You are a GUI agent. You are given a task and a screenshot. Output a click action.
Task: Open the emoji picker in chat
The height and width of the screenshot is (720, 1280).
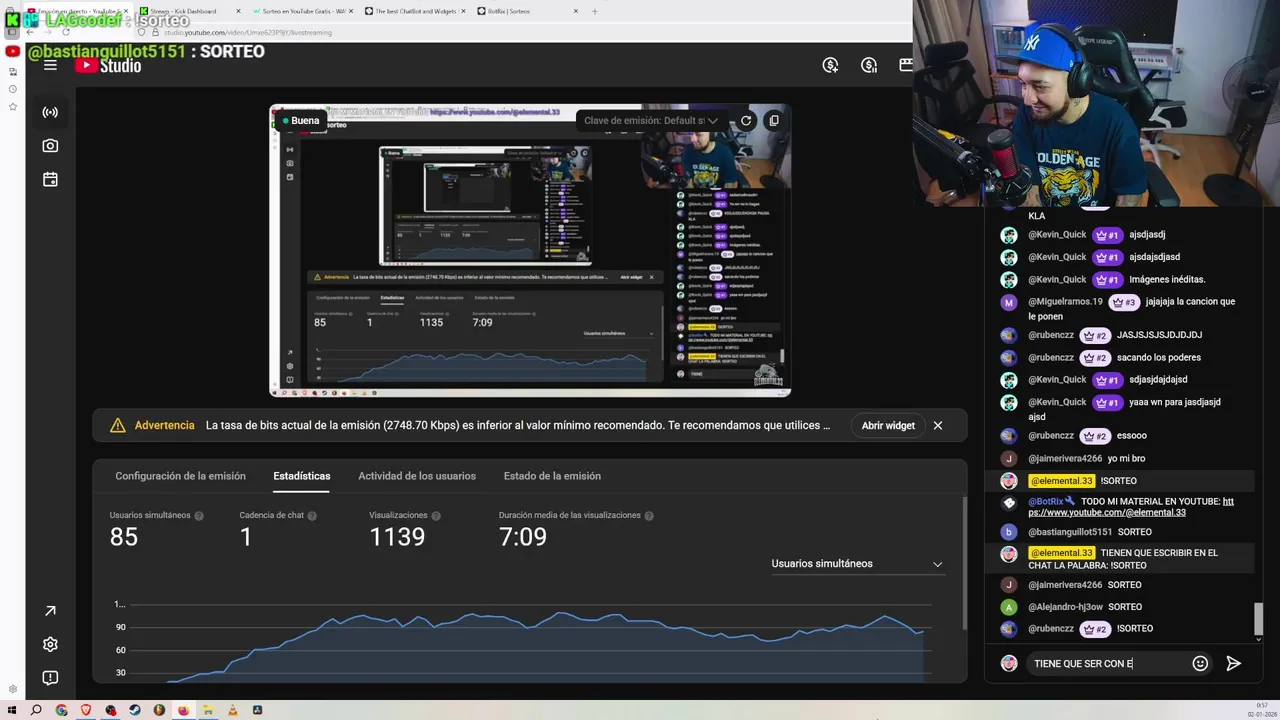tap(1200, 663)
